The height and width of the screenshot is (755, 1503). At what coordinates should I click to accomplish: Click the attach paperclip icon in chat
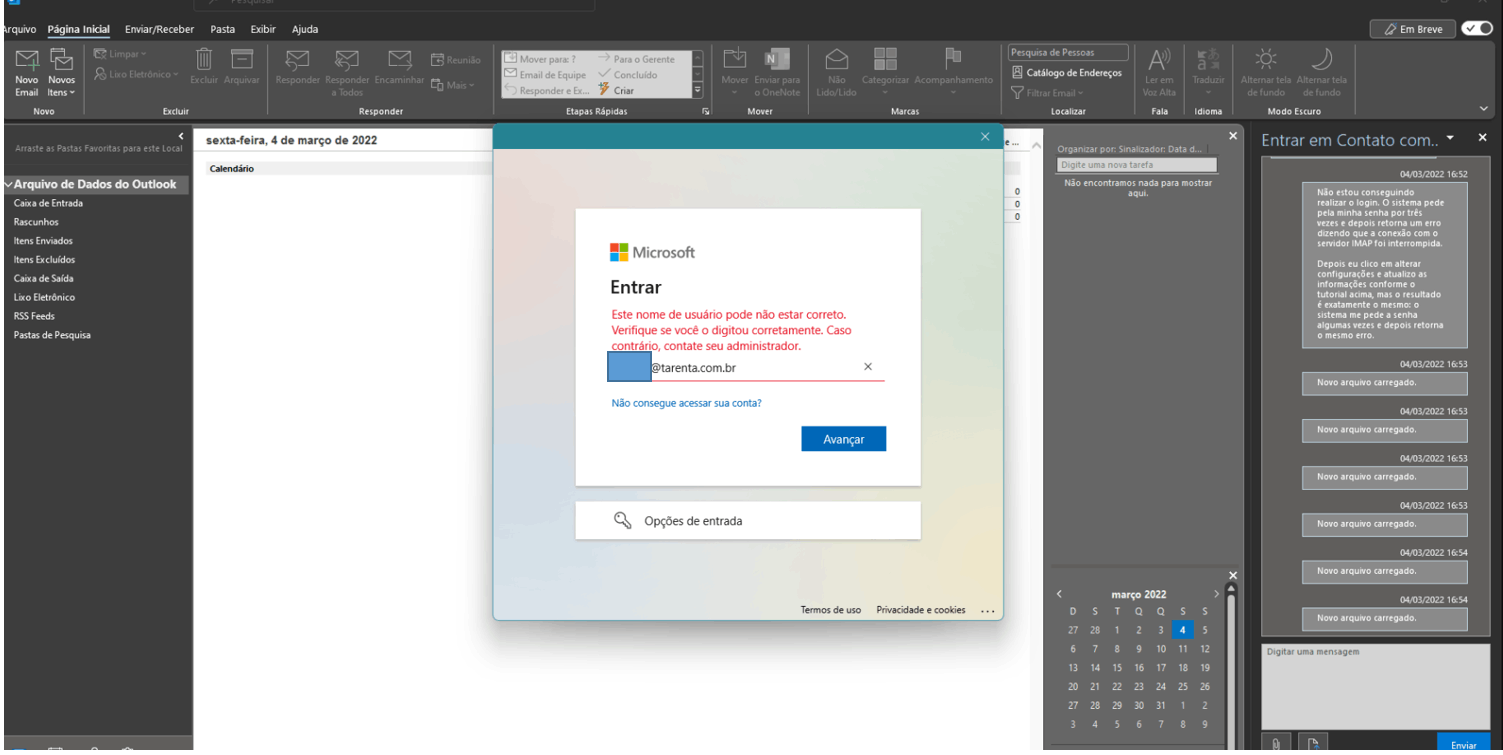point(1277,743)
